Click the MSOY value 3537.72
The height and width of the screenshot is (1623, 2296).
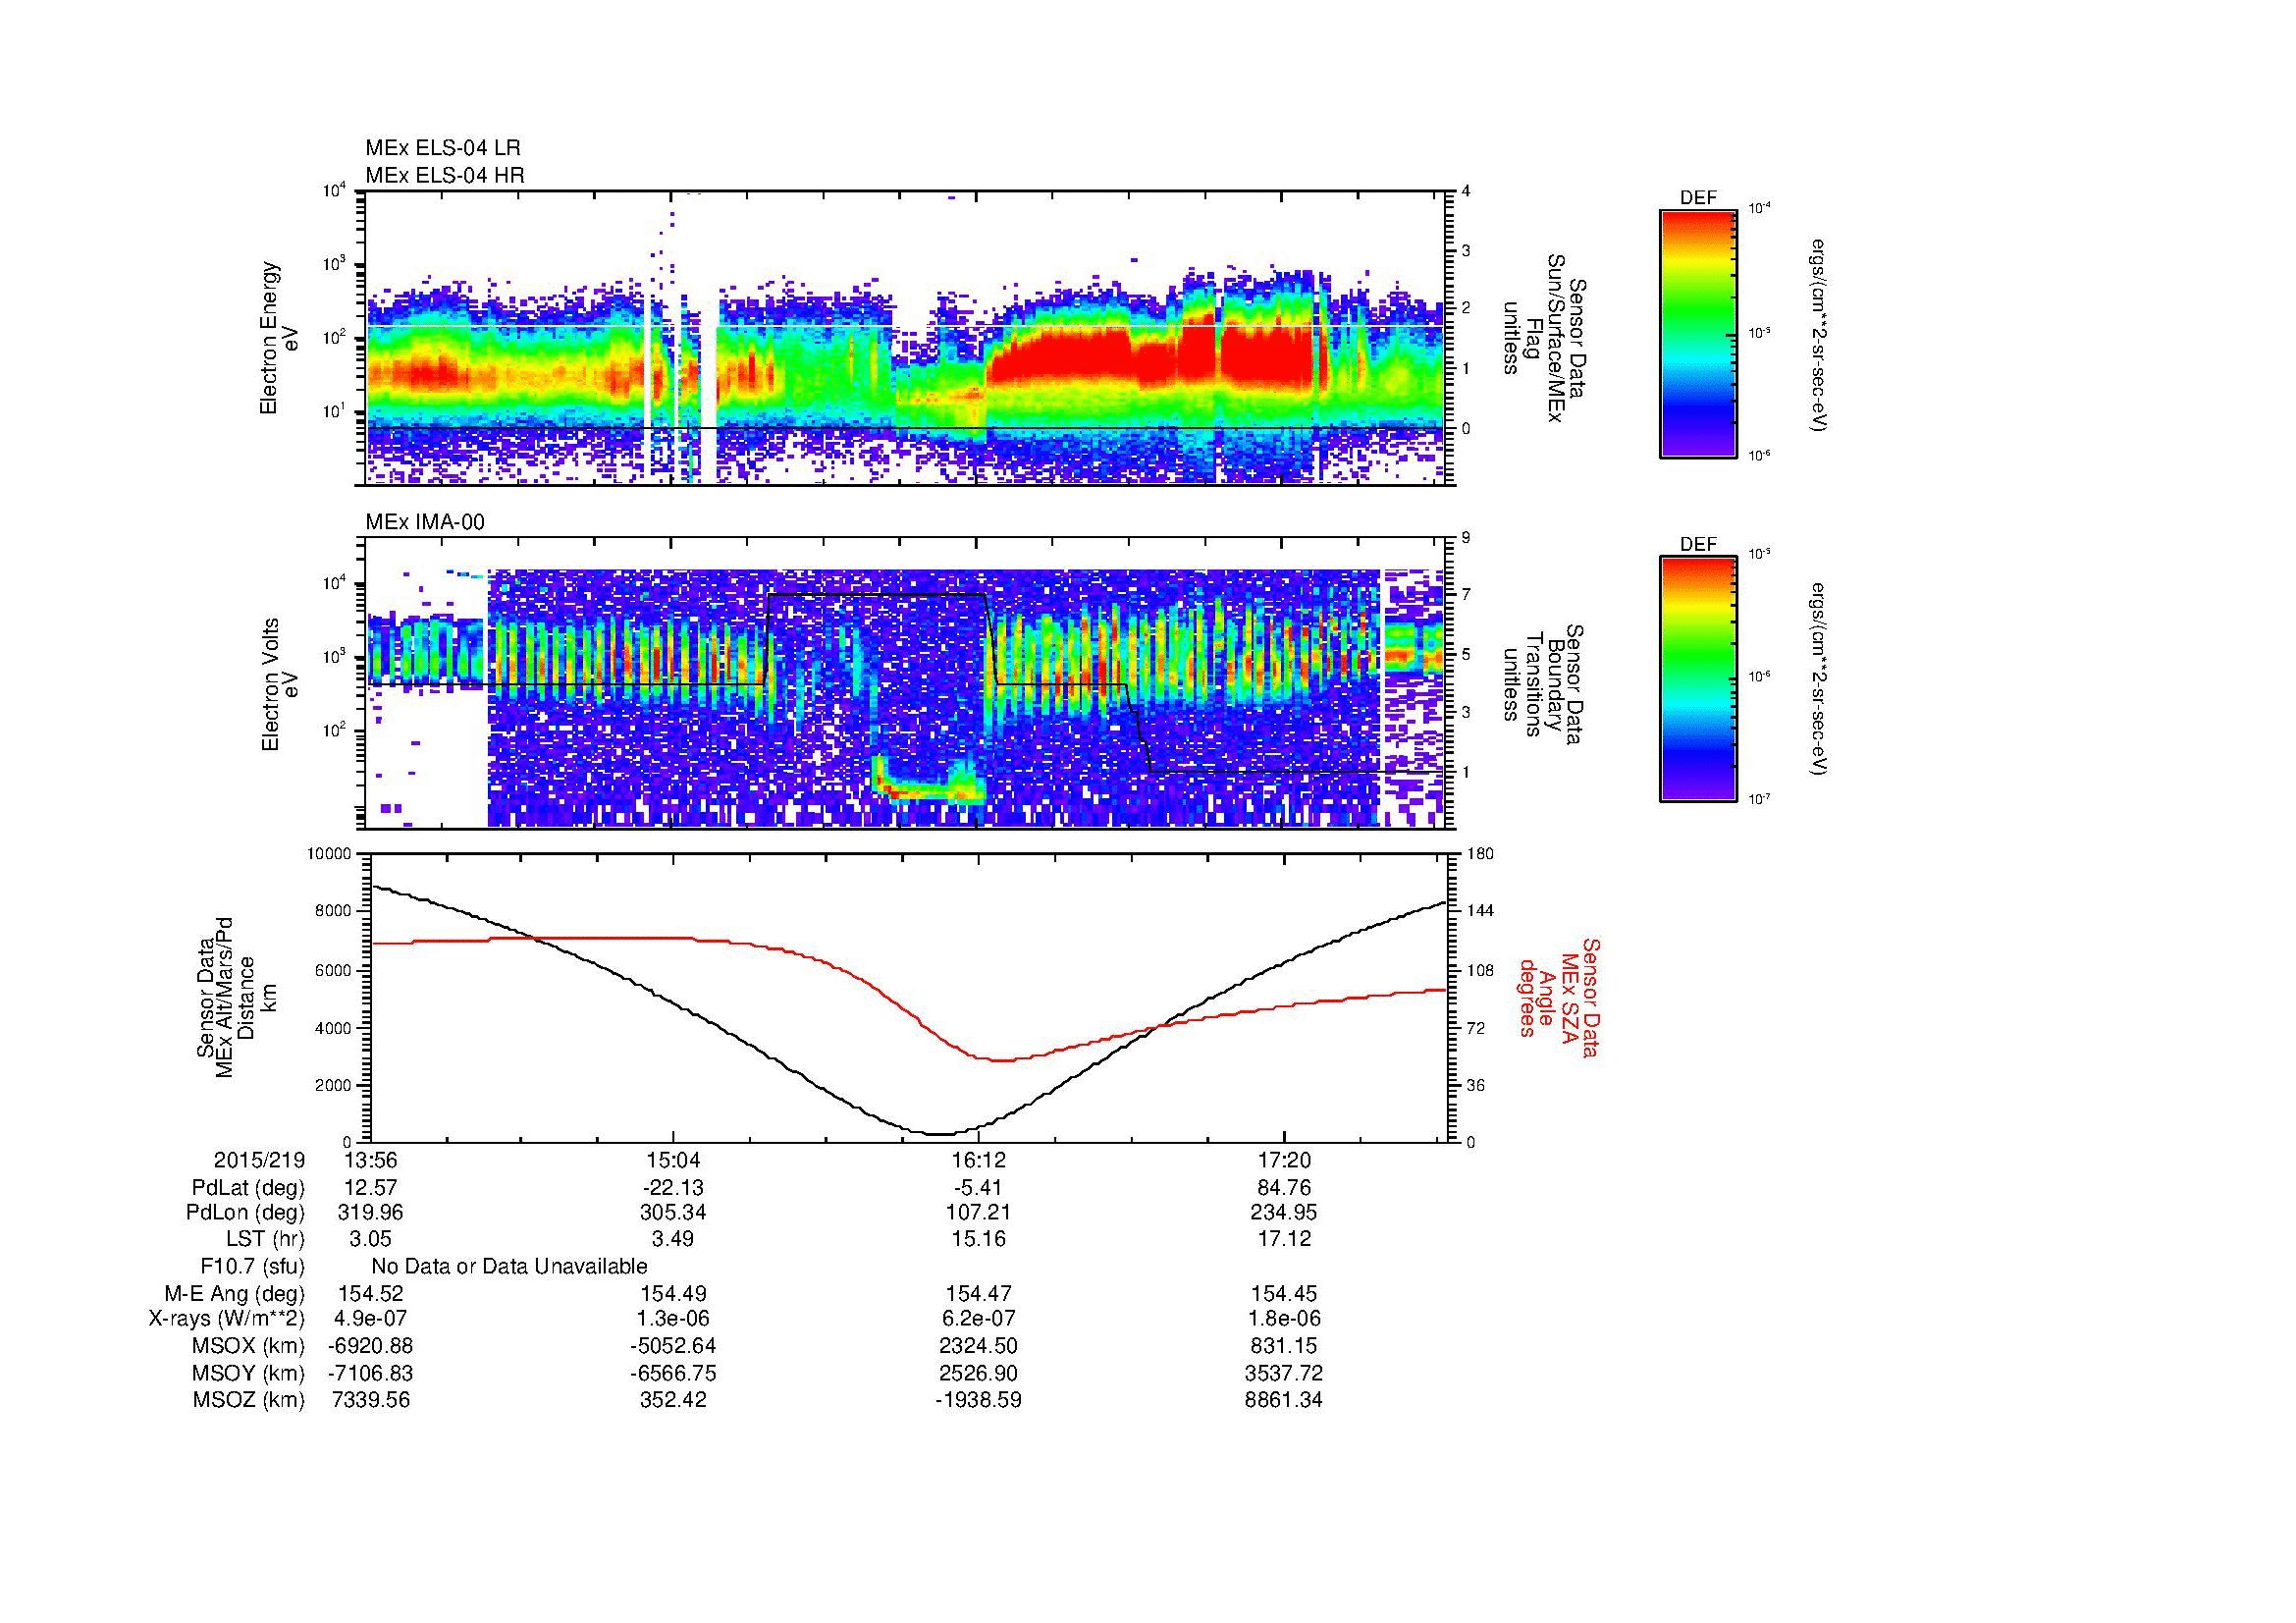[1283, 1373]
